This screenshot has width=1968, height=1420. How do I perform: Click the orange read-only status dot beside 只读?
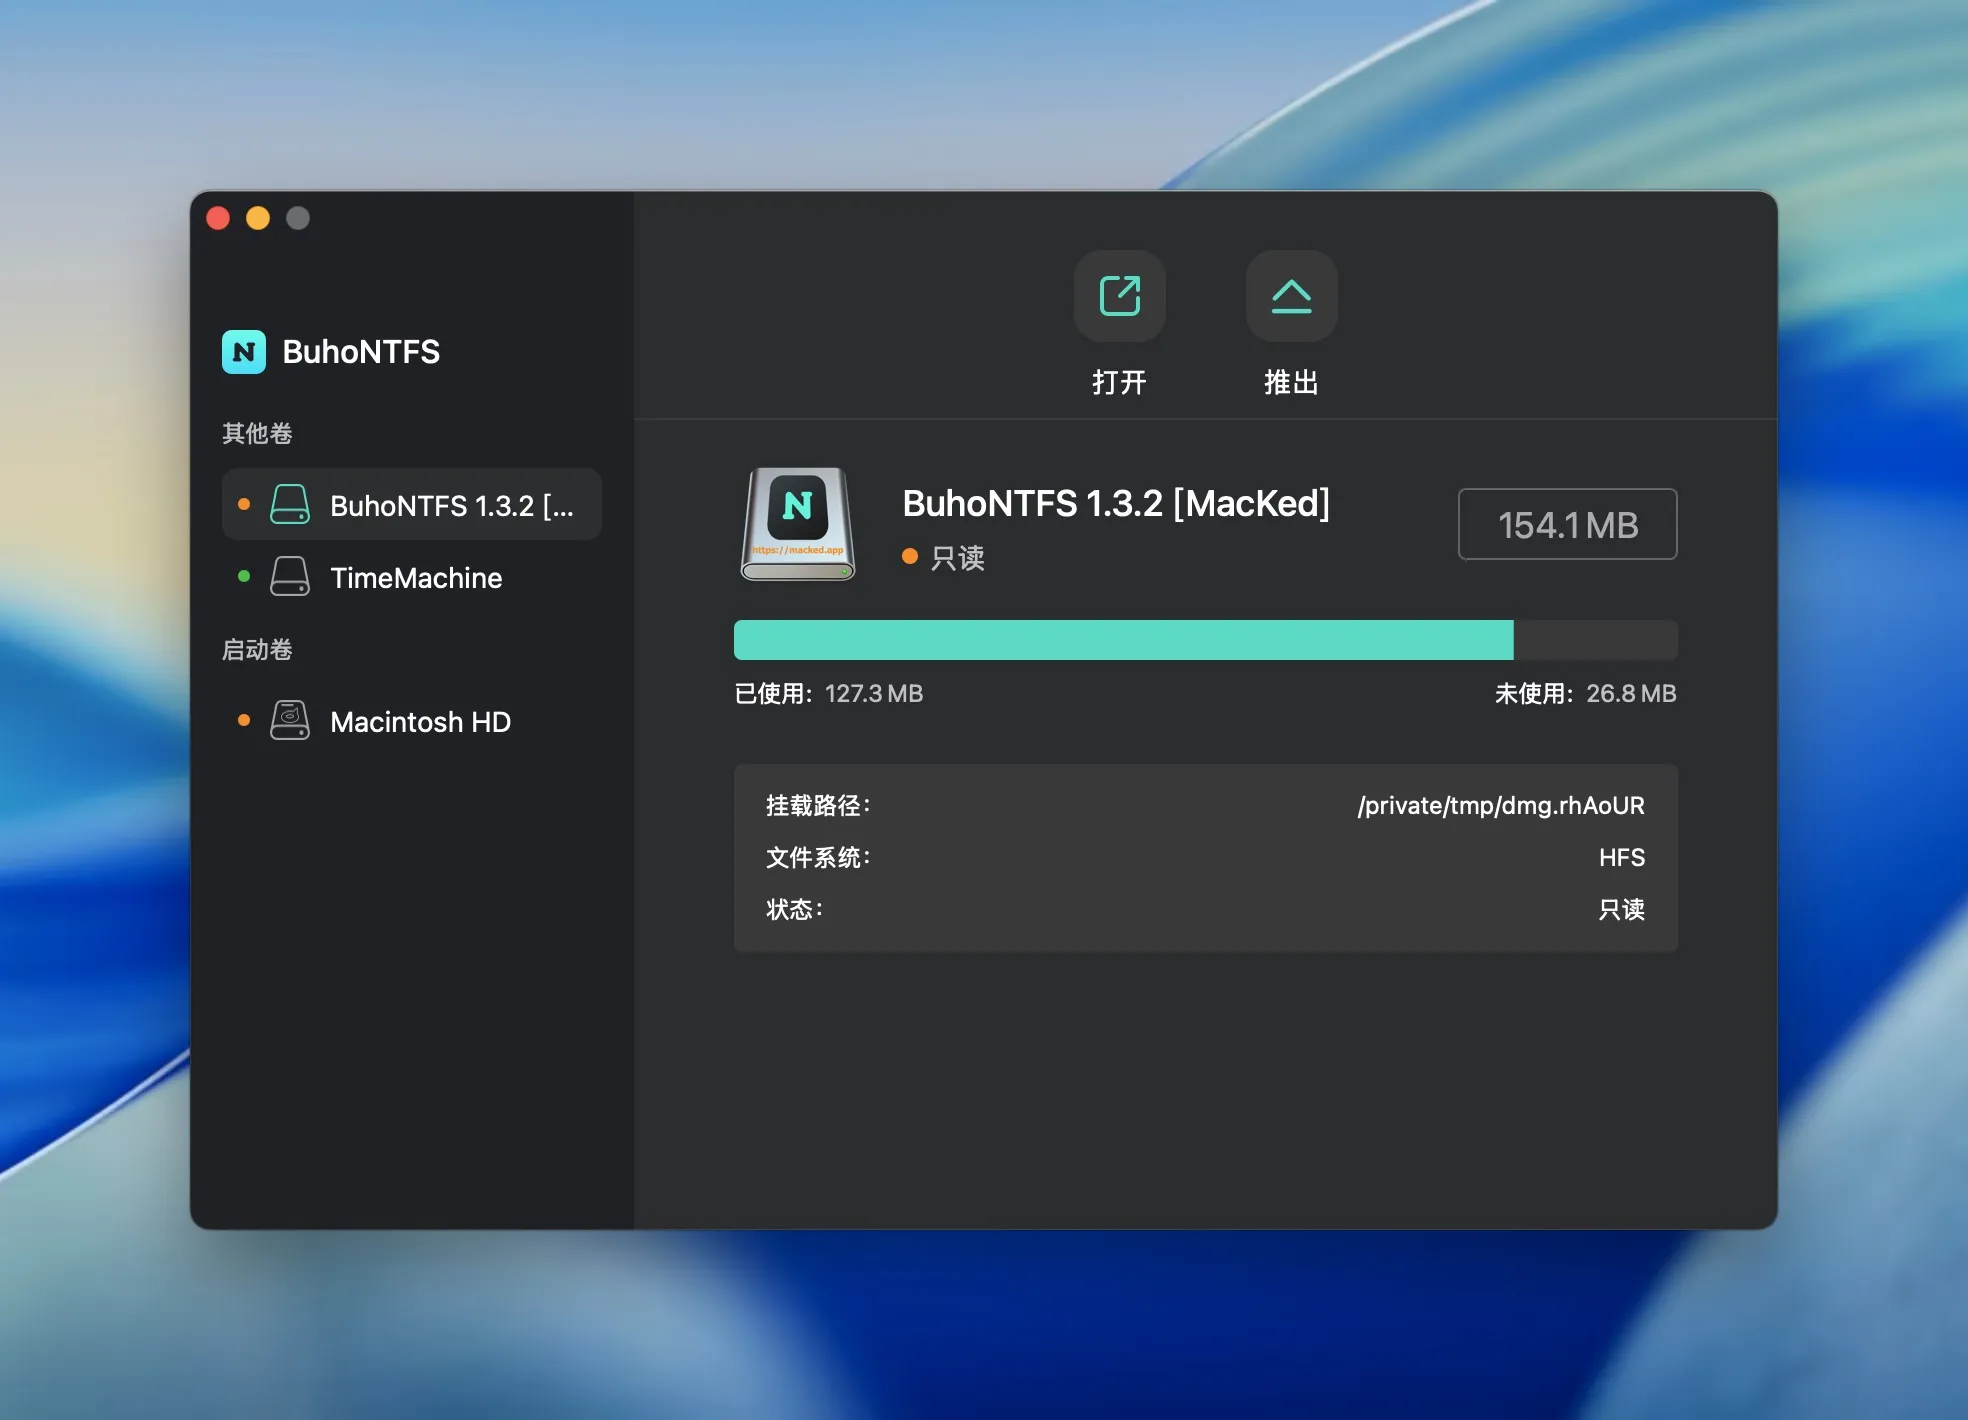point(910,557)
